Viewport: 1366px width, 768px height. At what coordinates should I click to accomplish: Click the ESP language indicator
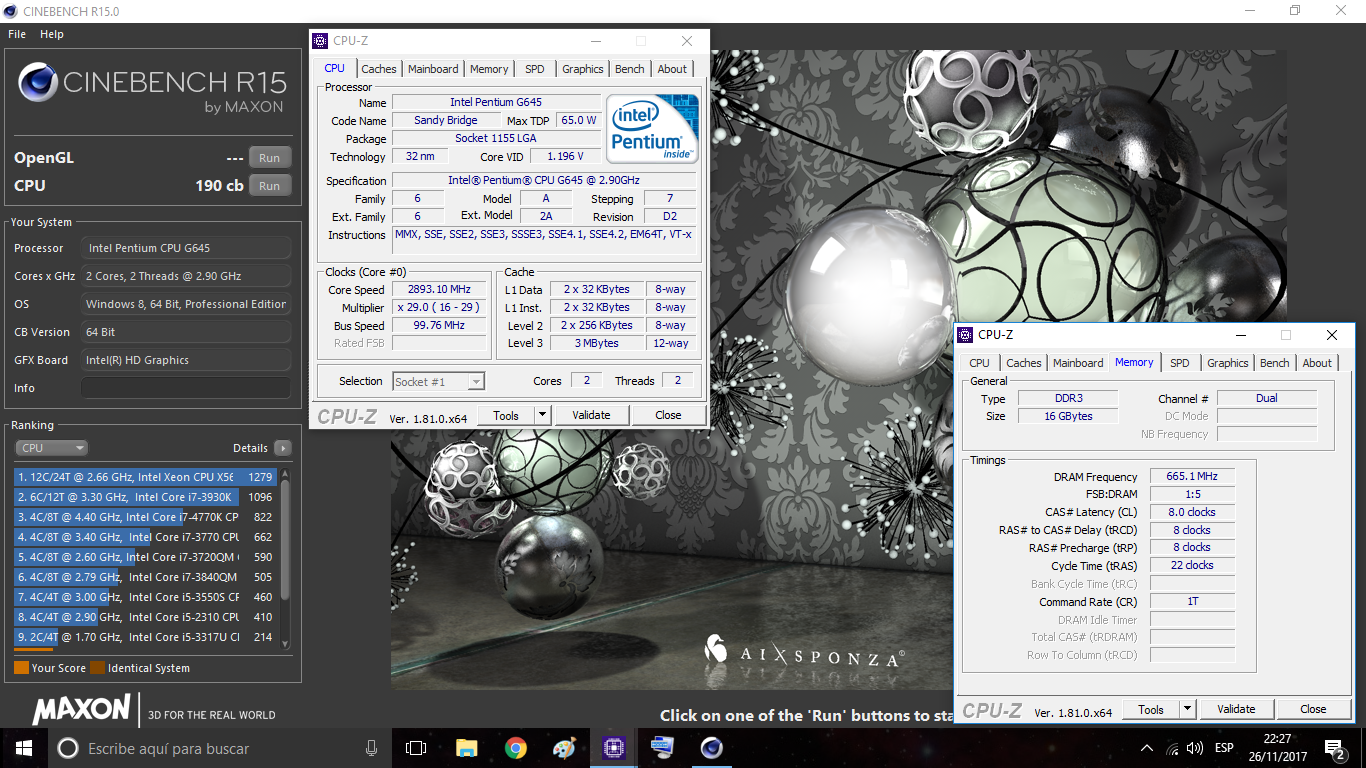pyautogui.click(x=1224, y=748)
